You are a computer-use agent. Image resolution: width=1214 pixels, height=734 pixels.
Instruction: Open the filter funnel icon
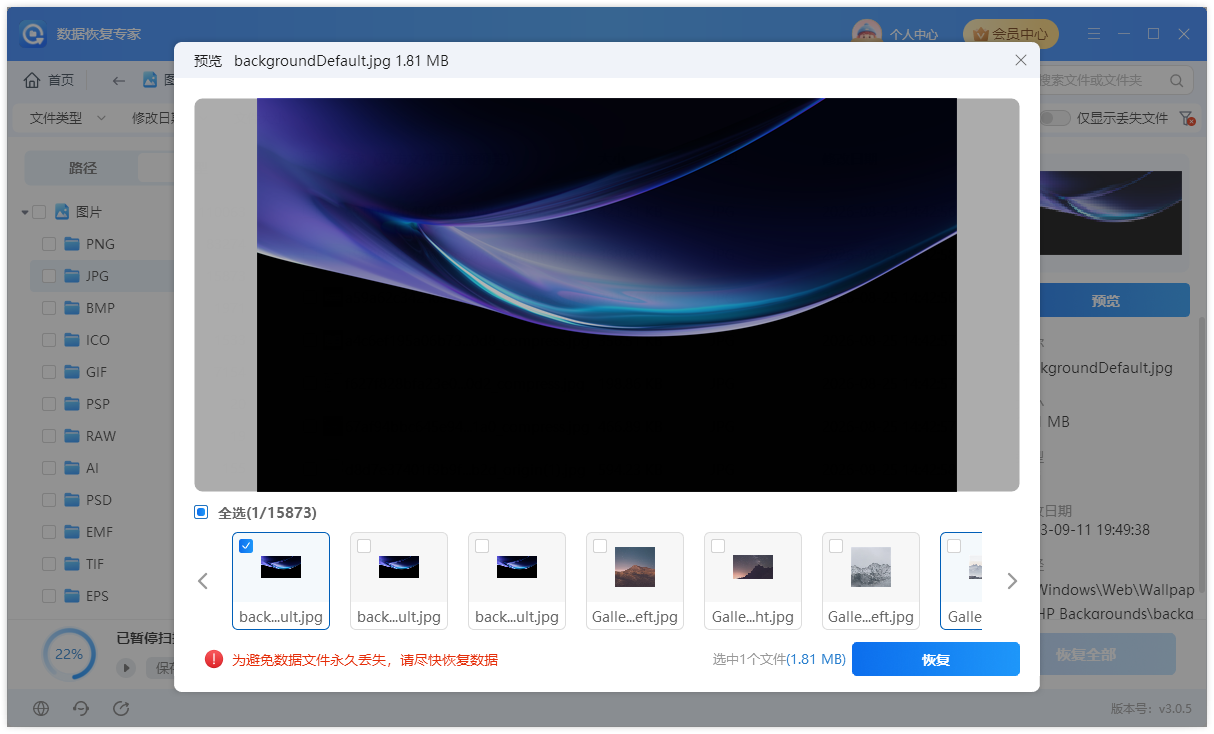pos(1187,118)
